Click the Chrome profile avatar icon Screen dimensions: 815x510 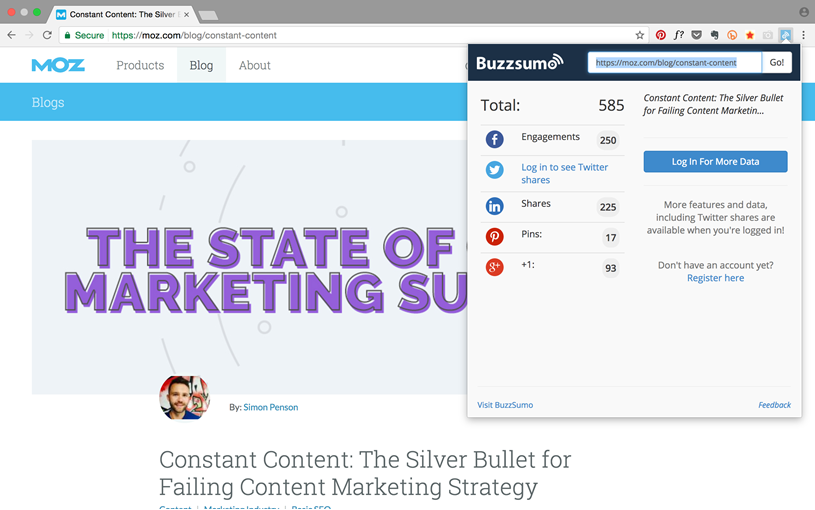pos(804,12)
